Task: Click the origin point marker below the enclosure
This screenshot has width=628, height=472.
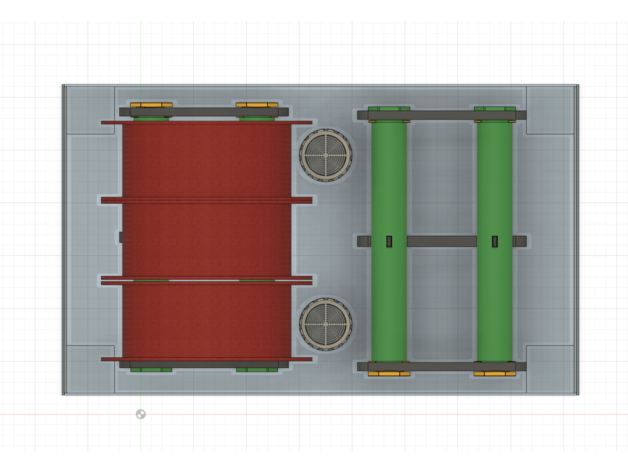Action: coord(140,414)
